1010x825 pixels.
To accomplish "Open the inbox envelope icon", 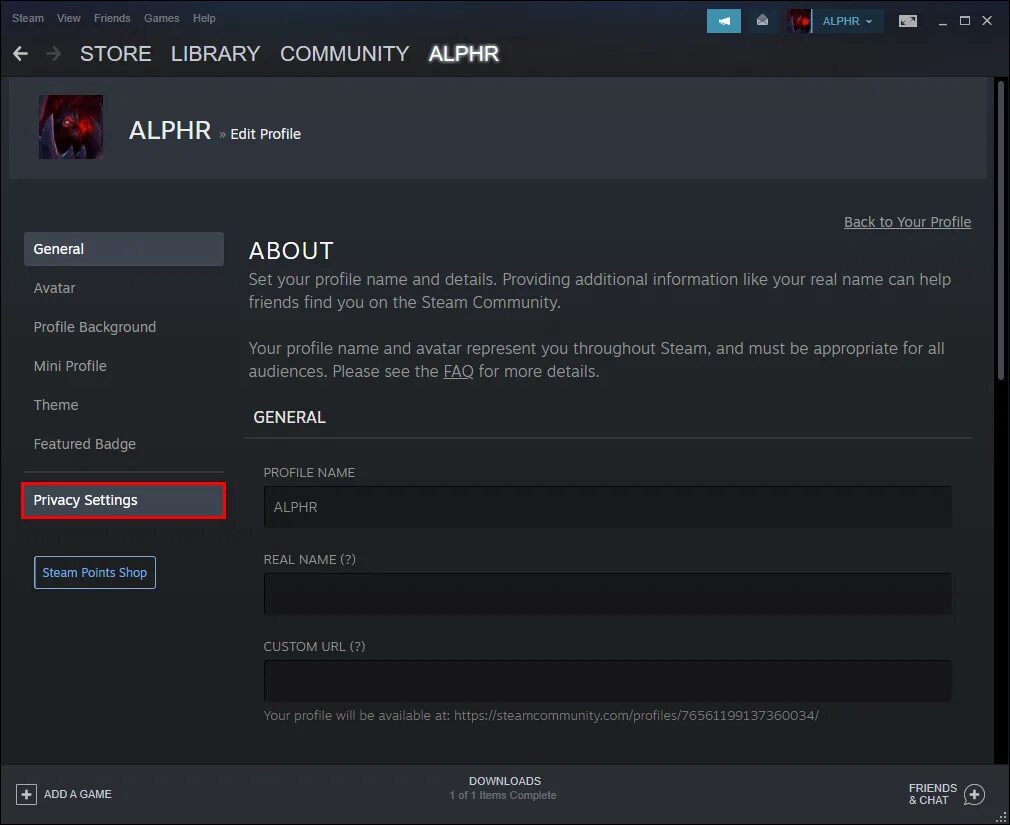I will 762,21.
